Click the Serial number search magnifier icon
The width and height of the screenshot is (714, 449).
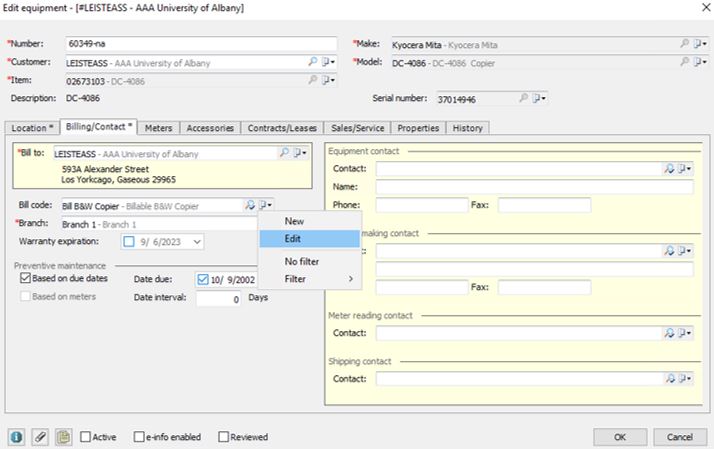point(524,98)
